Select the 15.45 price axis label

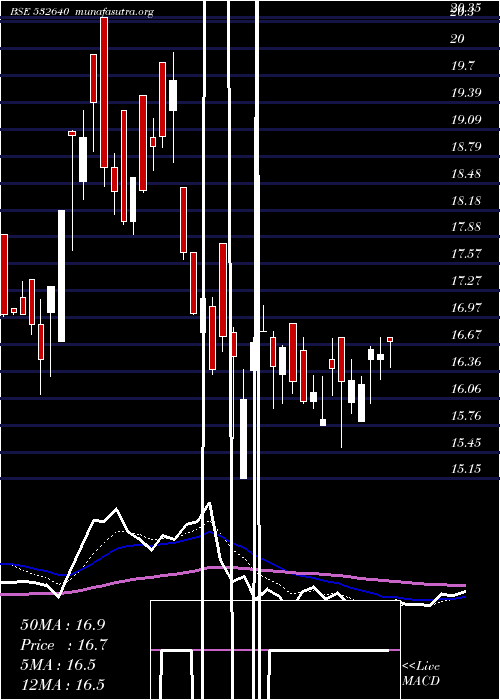pyautogui.click(x=466, y=442)
